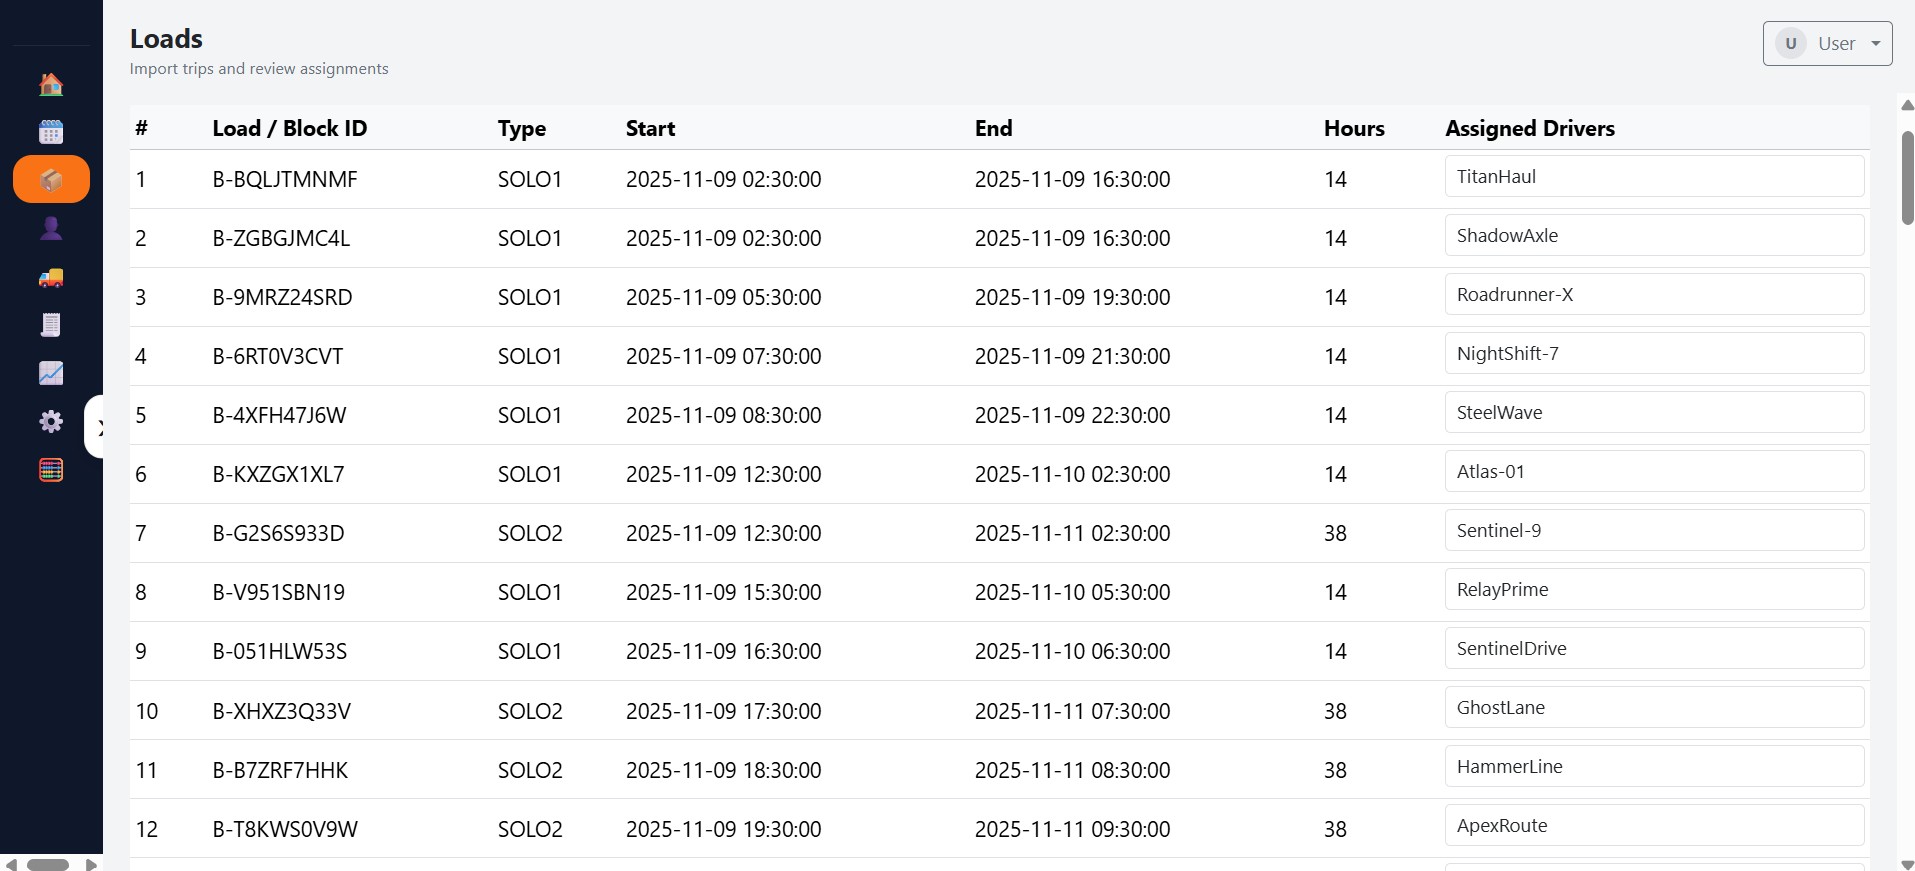
Task: Open the settings gear icon
Action: point(51,421)
